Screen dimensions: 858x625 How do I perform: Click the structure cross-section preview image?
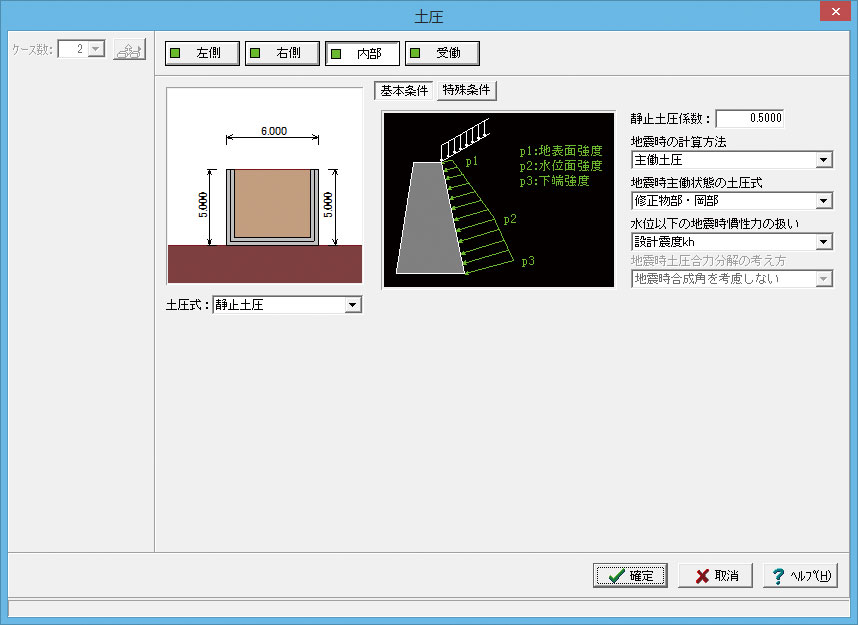pyautogui.click(x=265, y=186)
